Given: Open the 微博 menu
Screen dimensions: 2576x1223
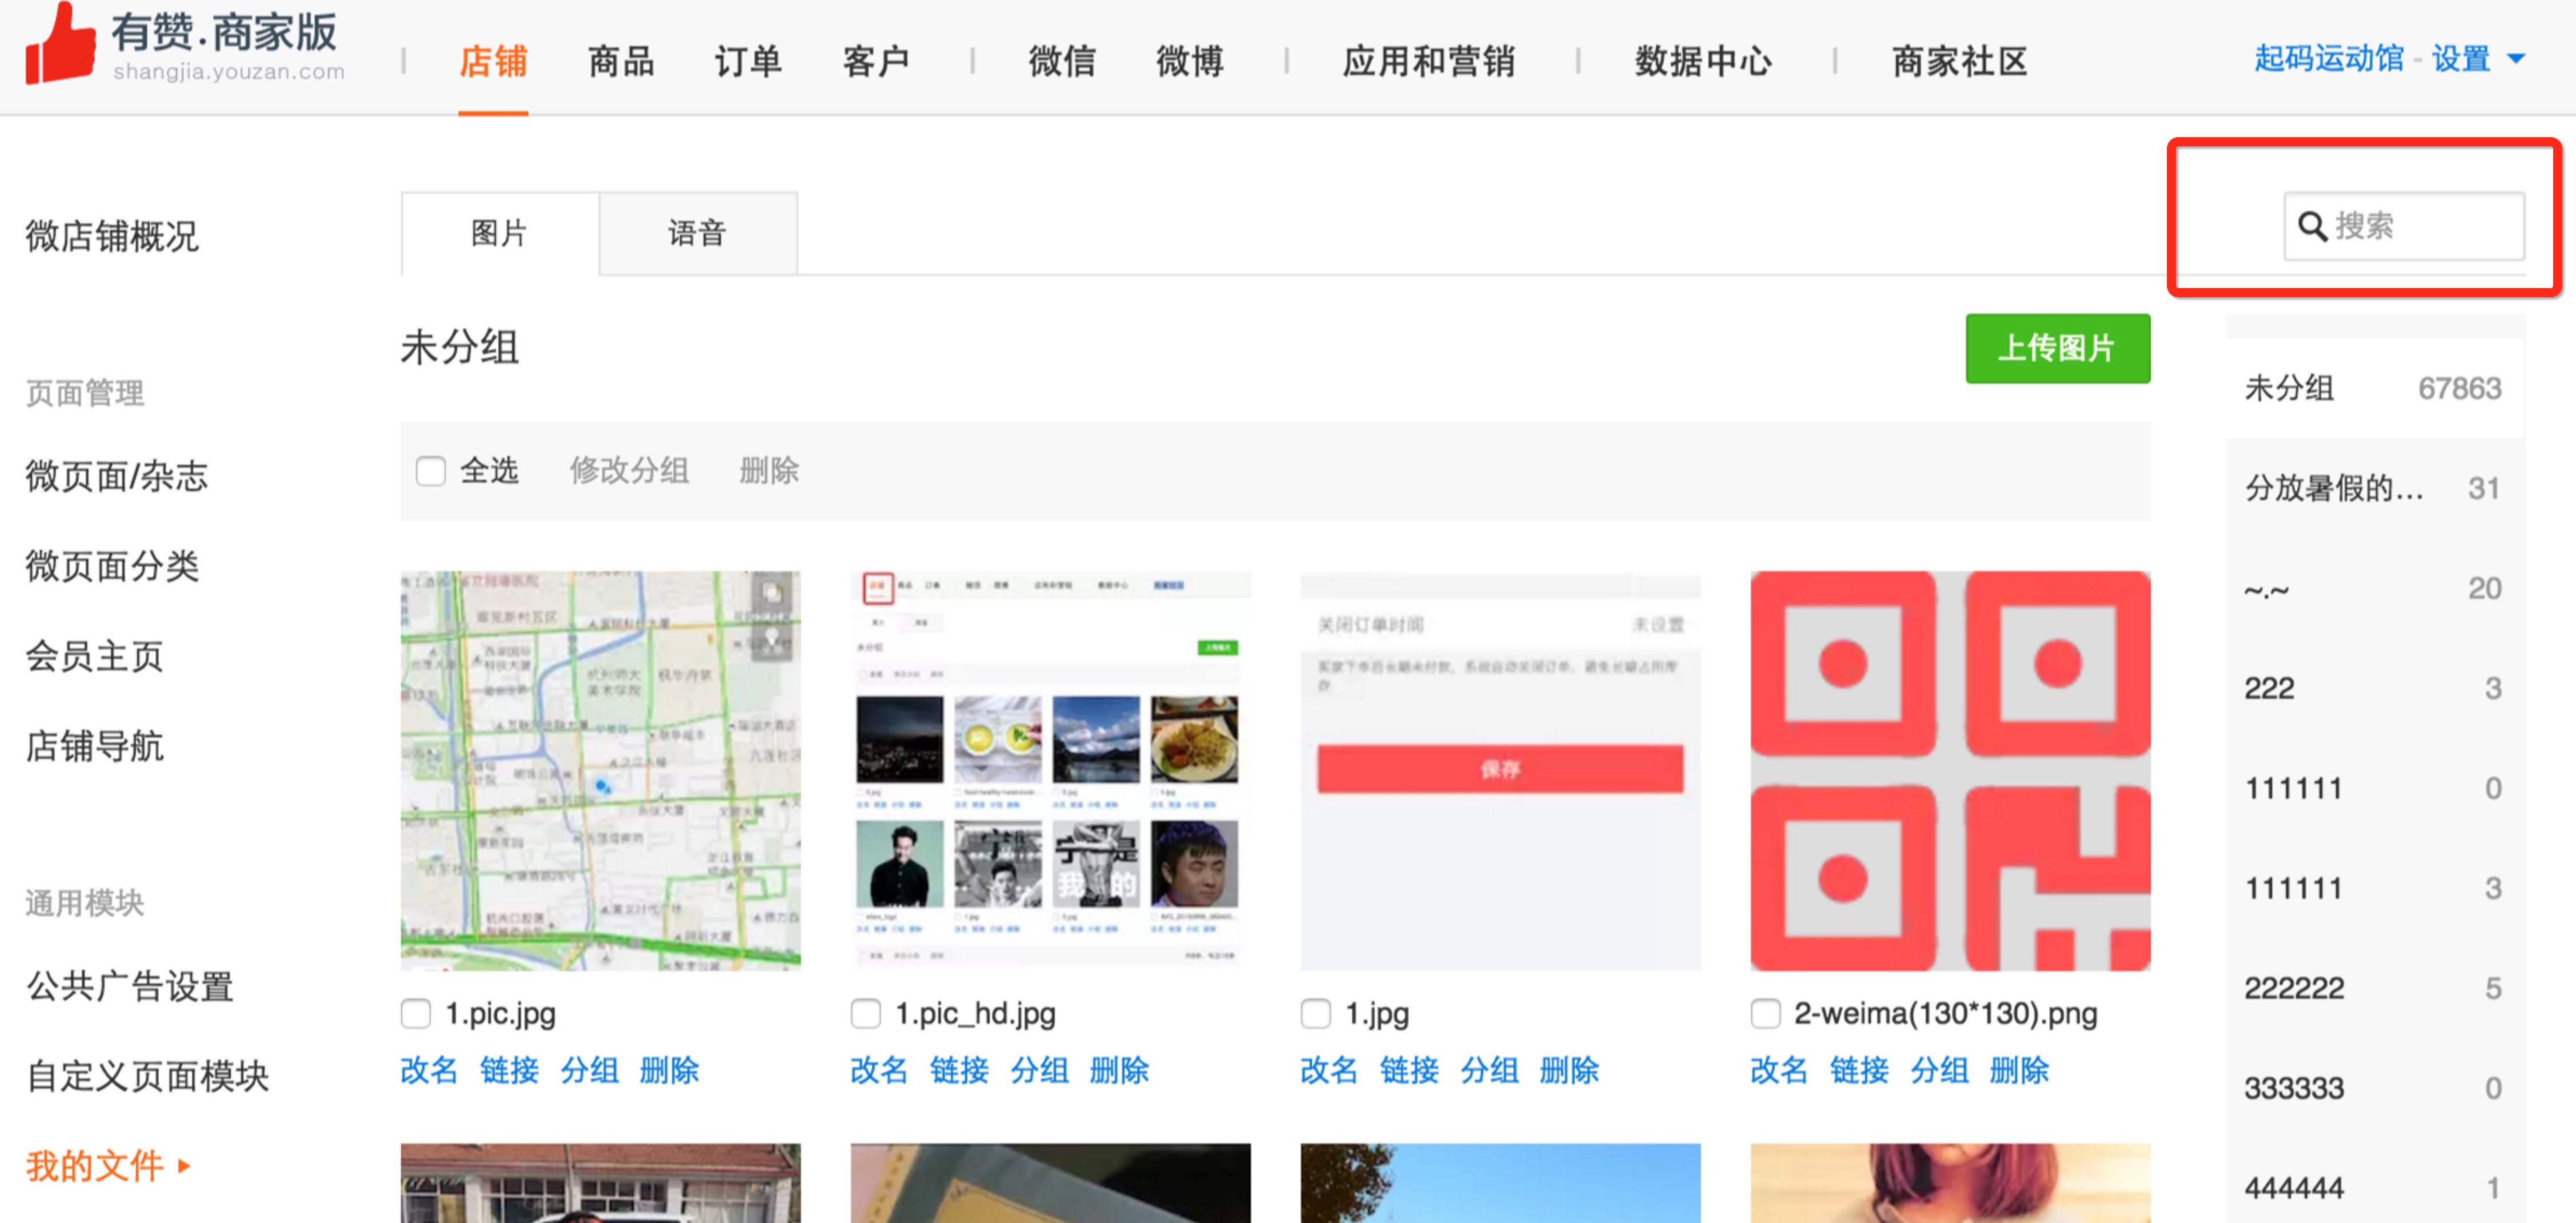Looking at the screenshot, I should click(x=1190, y=62).
